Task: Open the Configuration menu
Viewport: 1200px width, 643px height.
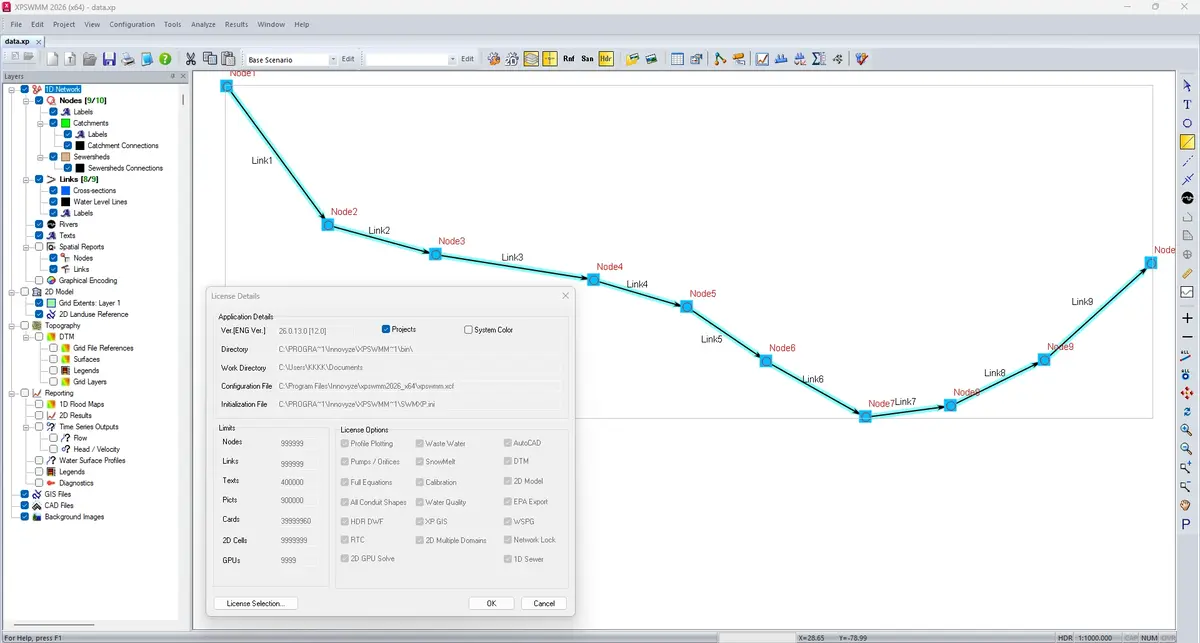Action: (x=132, y=24)
